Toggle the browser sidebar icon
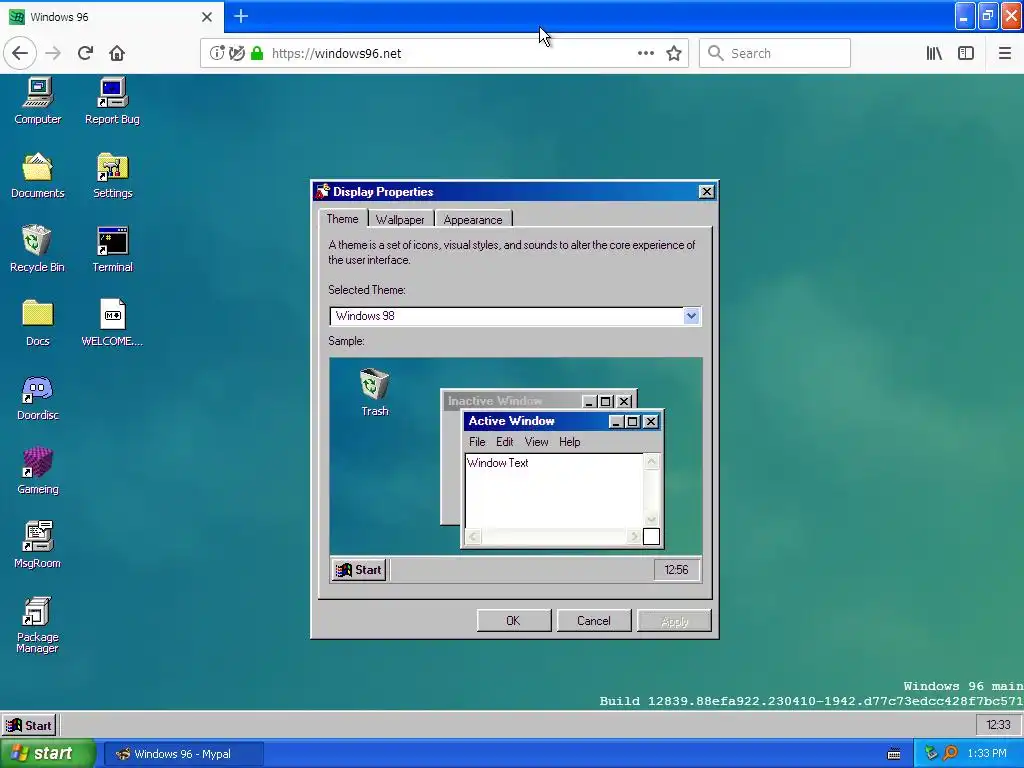1024x768 pixels. pos(966,54)
